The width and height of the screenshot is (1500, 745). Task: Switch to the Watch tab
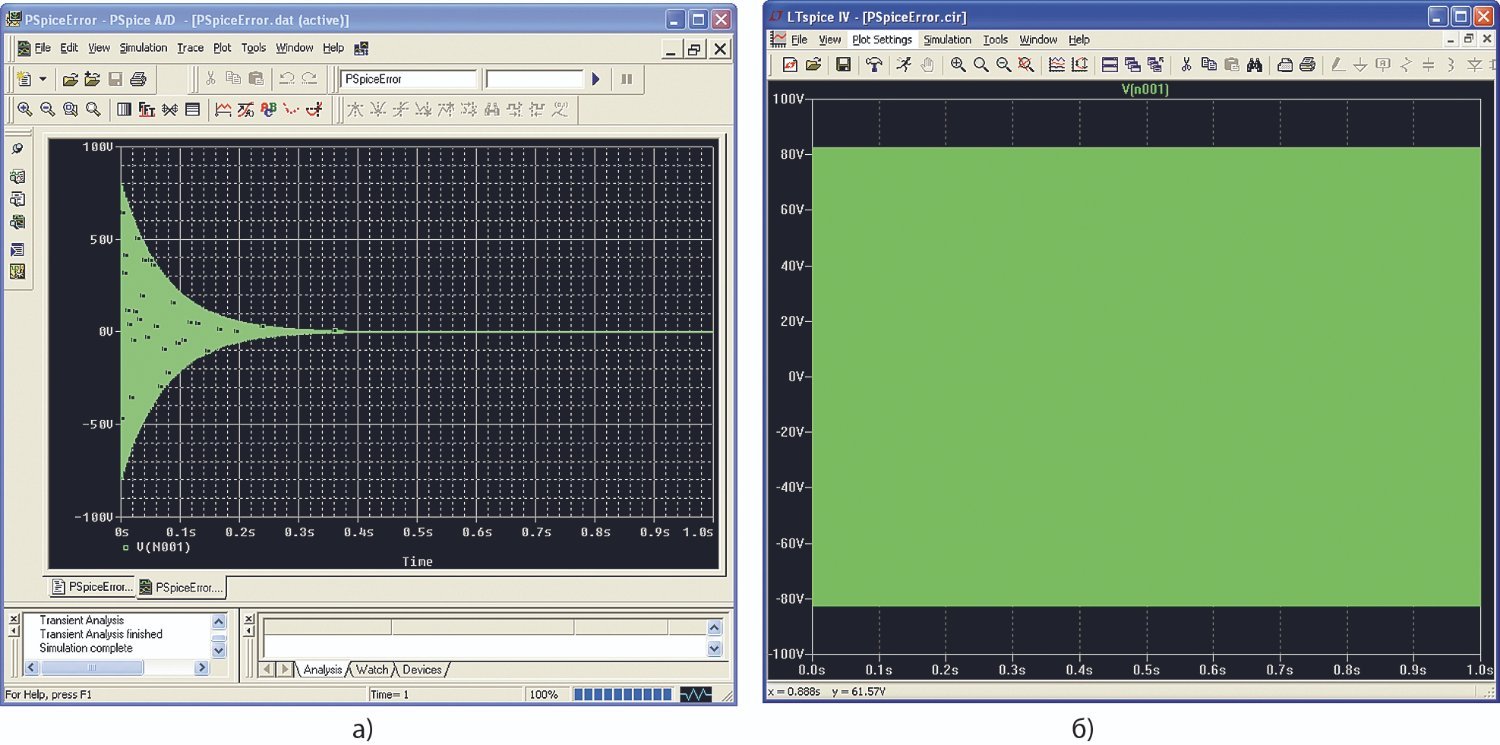coord(371,669)
